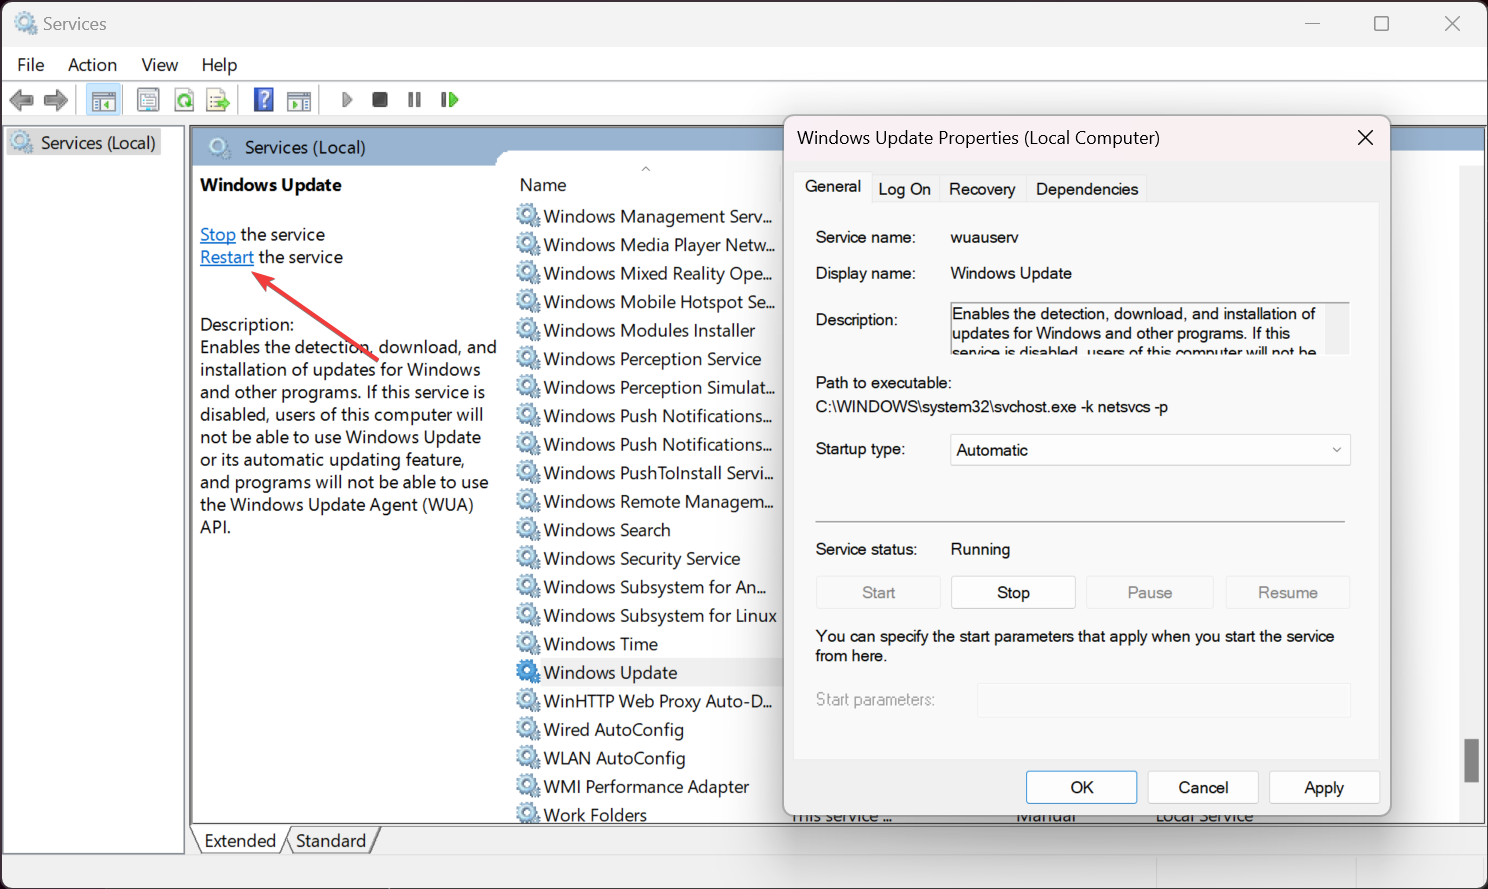This screenshot has height=889, width=1488.
Task: Switch to the Extended view tab
Action: coord(240,841)
